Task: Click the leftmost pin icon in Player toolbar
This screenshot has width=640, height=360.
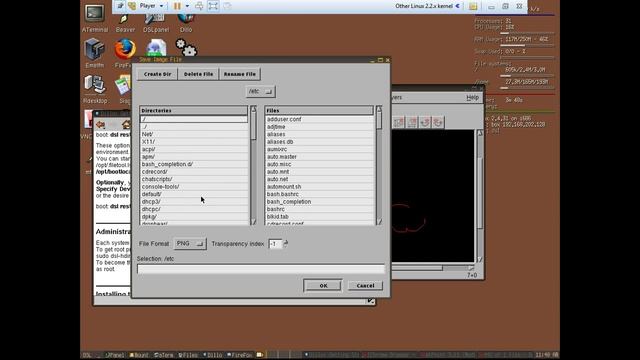Action: tap(120, 6)
